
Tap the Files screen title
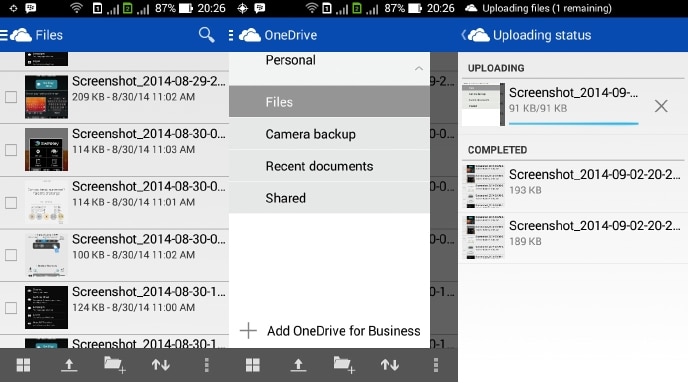49,35
